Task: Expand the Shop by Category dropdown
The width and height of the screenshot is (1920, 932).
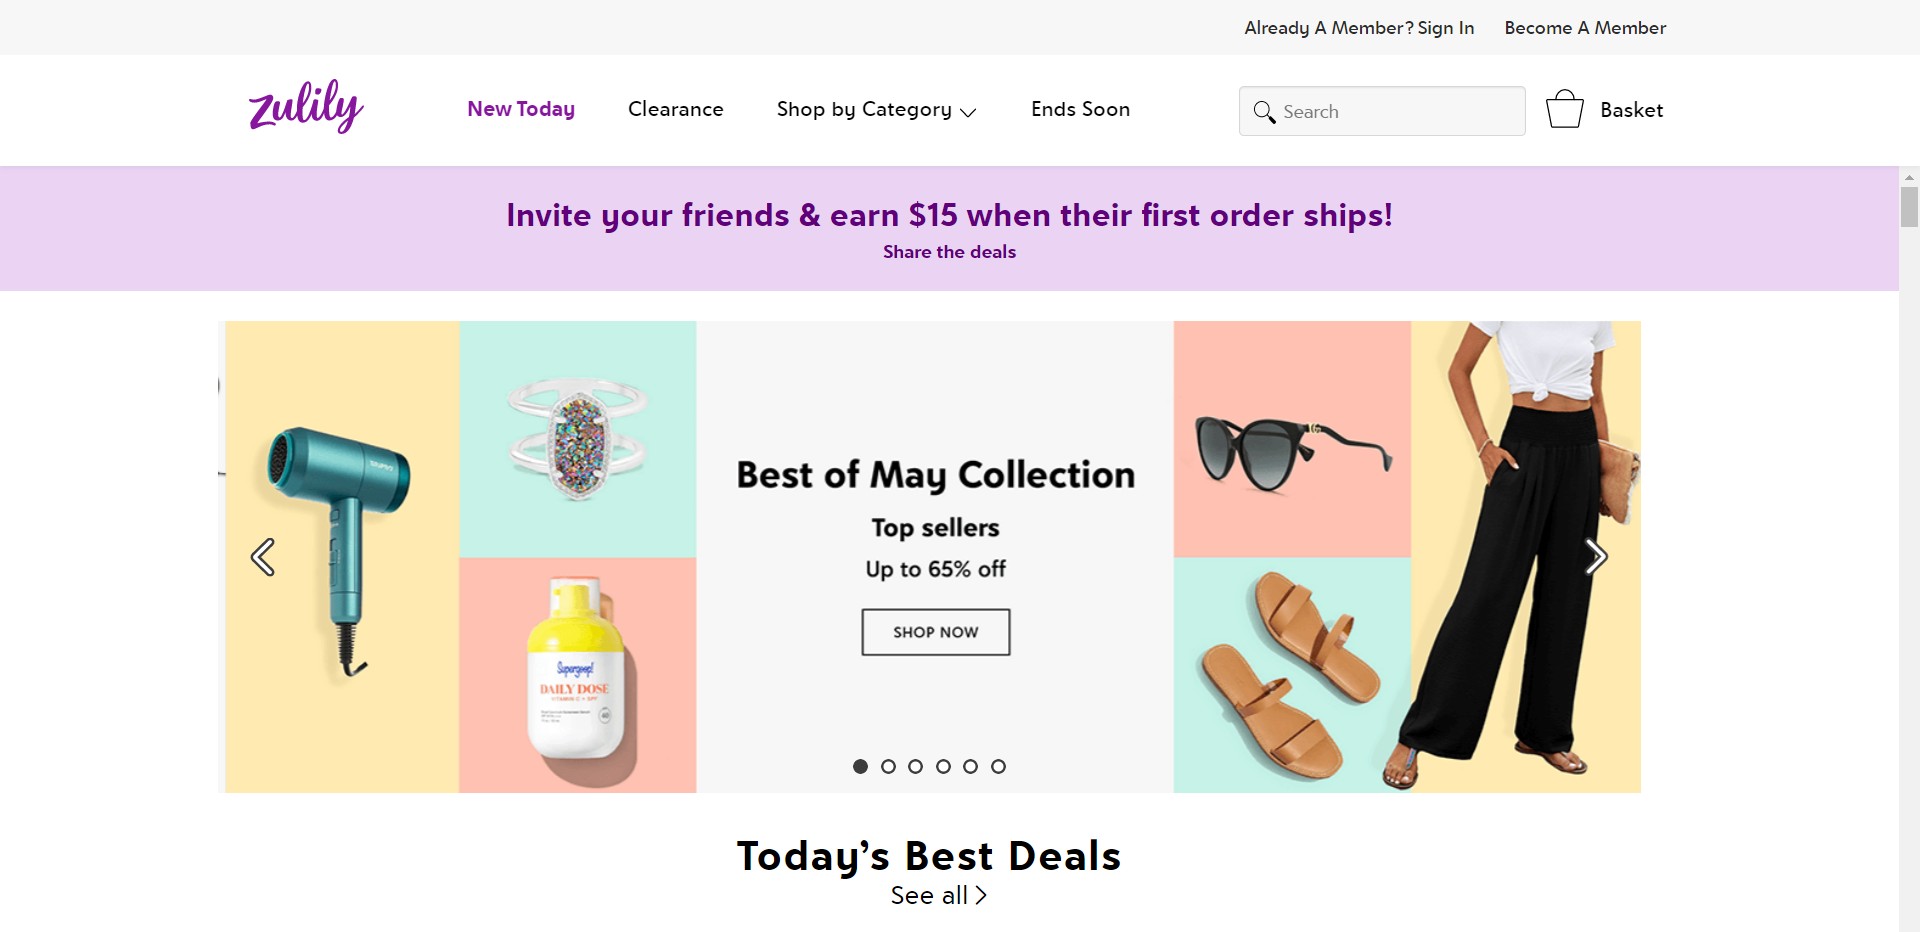Action: pos(876,109)
